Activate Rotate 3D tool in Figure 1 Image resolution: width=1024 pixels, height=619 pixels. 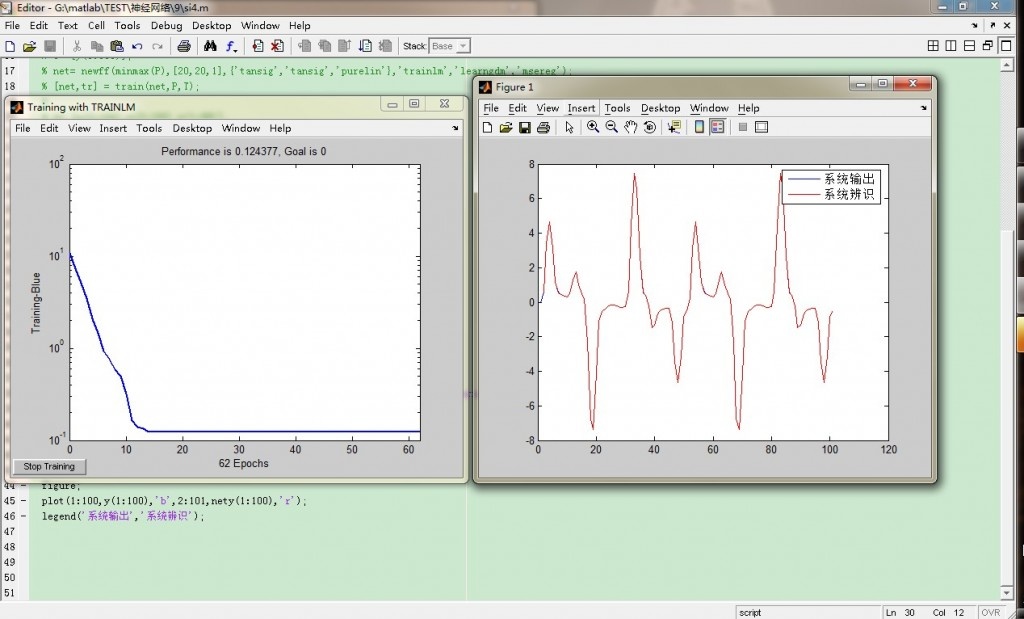[x=650, y=127]
